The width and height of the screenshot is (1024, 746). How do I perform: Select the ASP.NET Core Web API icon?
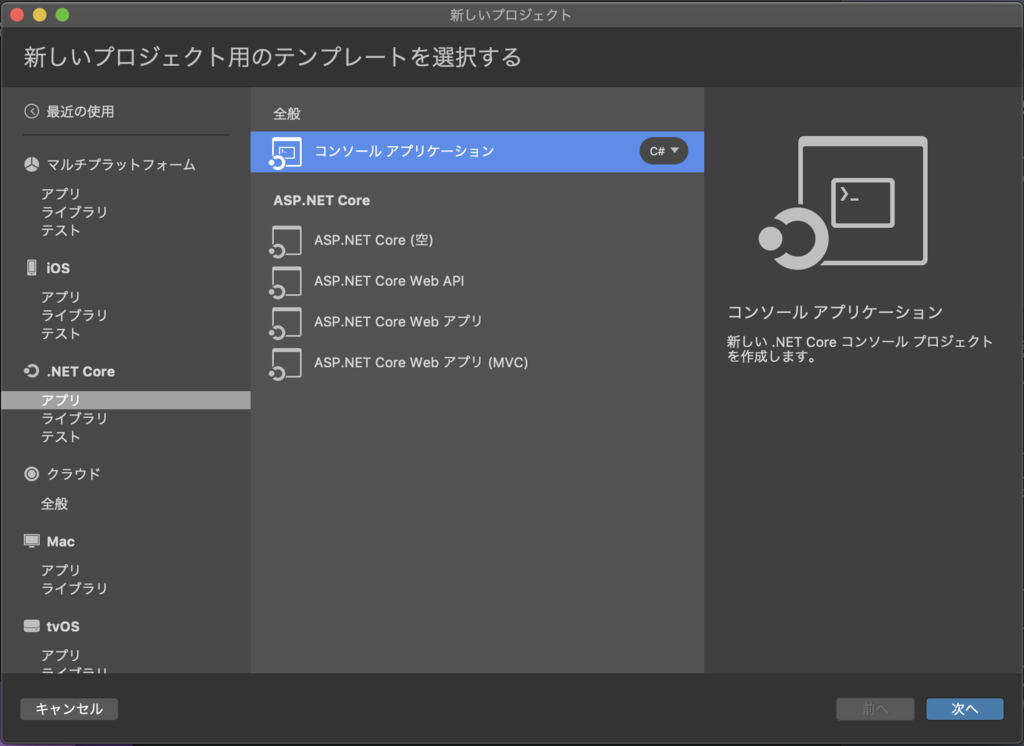point(285,281)
